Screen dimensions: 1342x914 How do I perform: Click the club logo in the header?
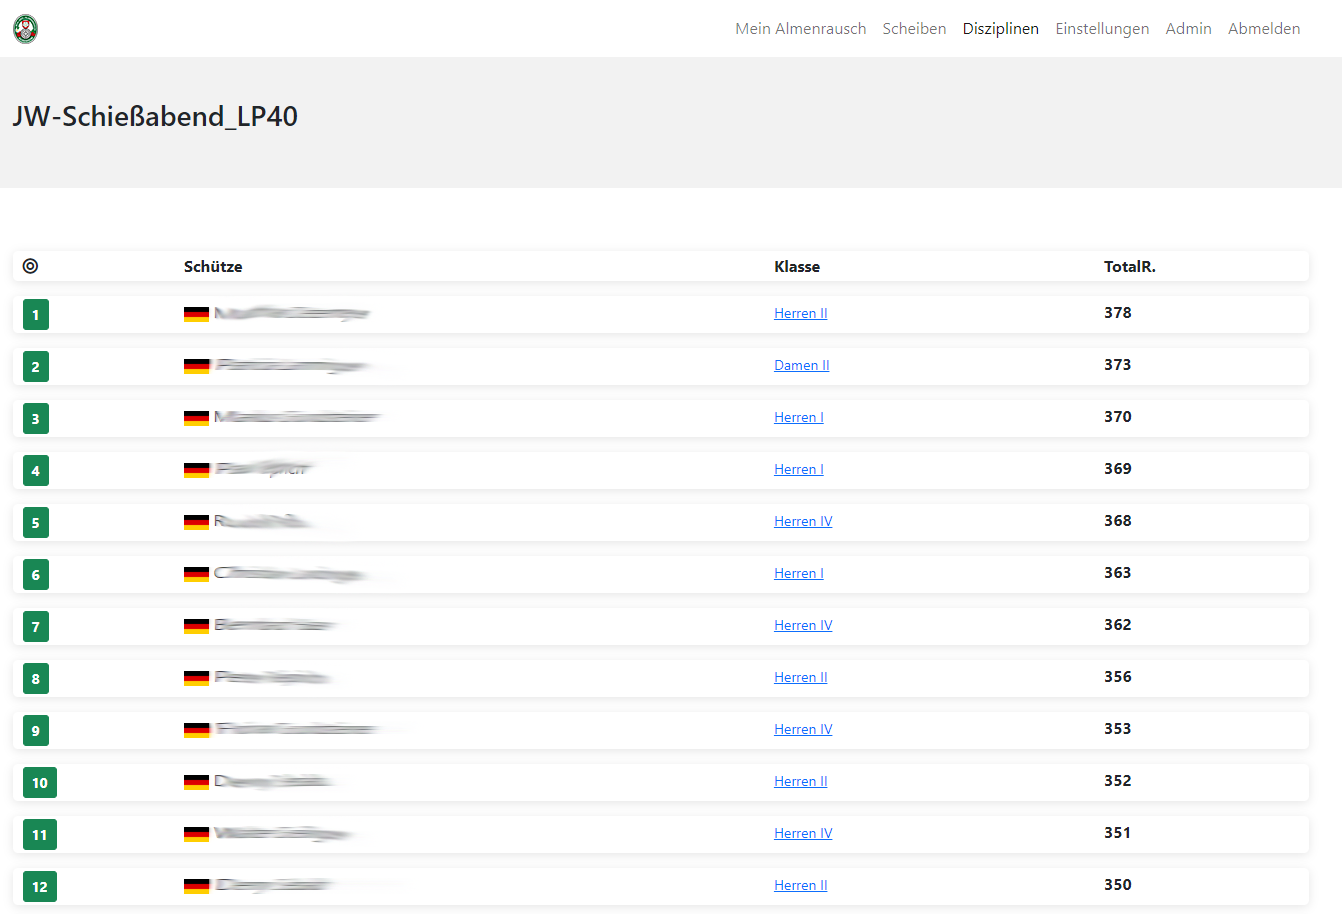pyautogui.click(x=26, y=29)
